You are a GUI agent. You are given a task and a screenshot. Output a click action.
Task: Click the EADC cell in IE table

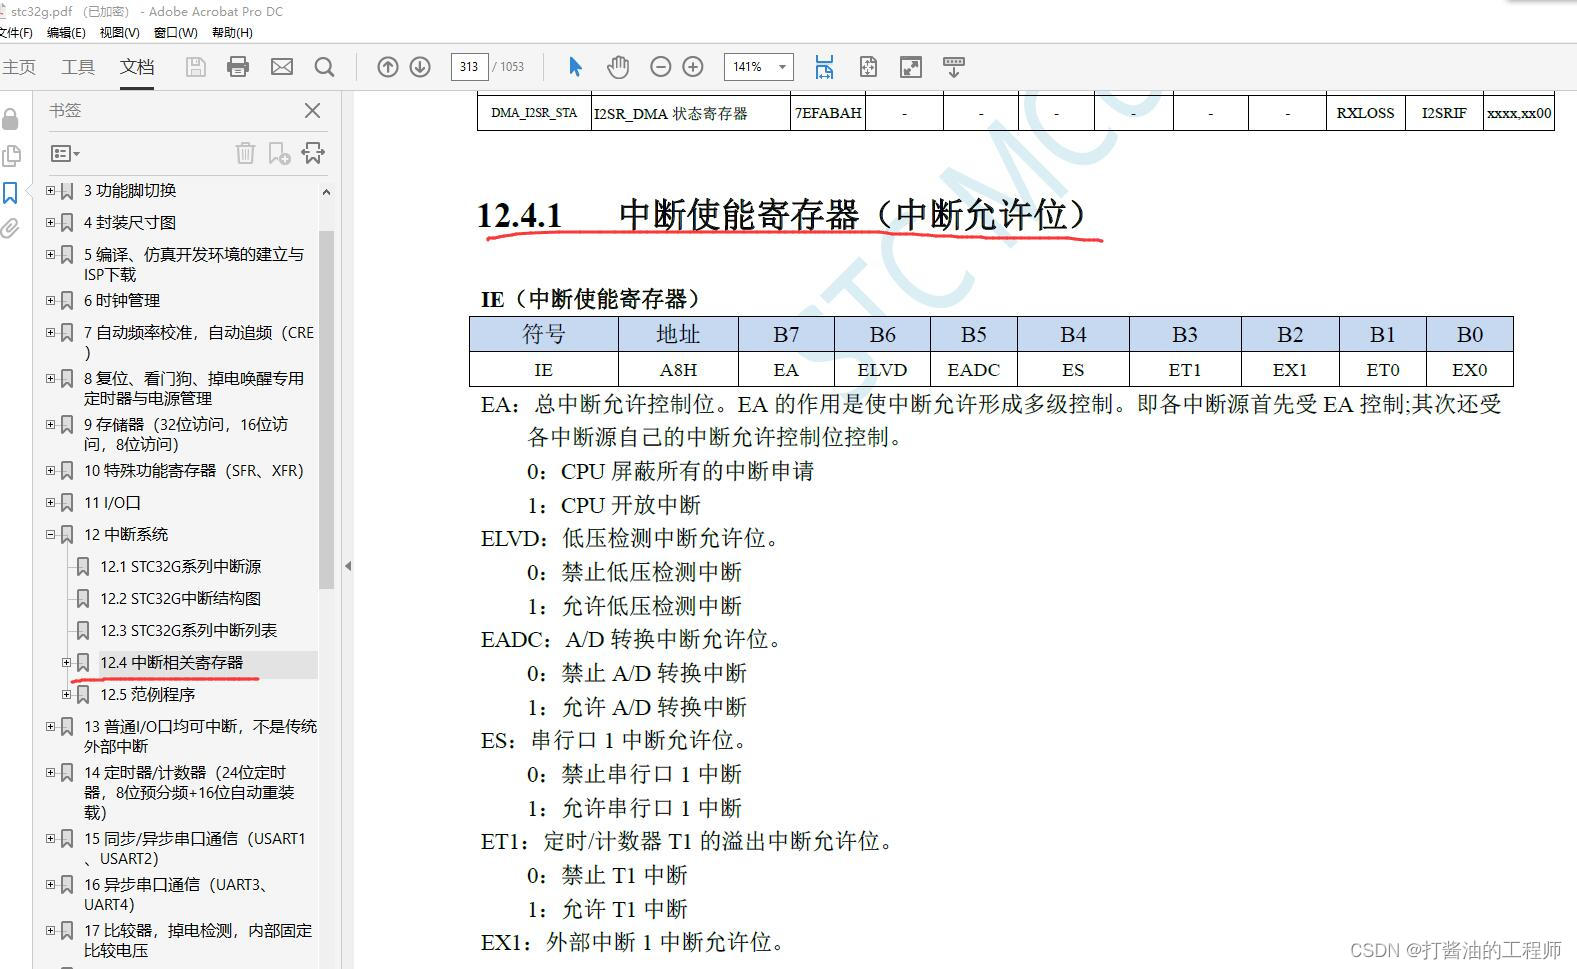click(974, 369)
